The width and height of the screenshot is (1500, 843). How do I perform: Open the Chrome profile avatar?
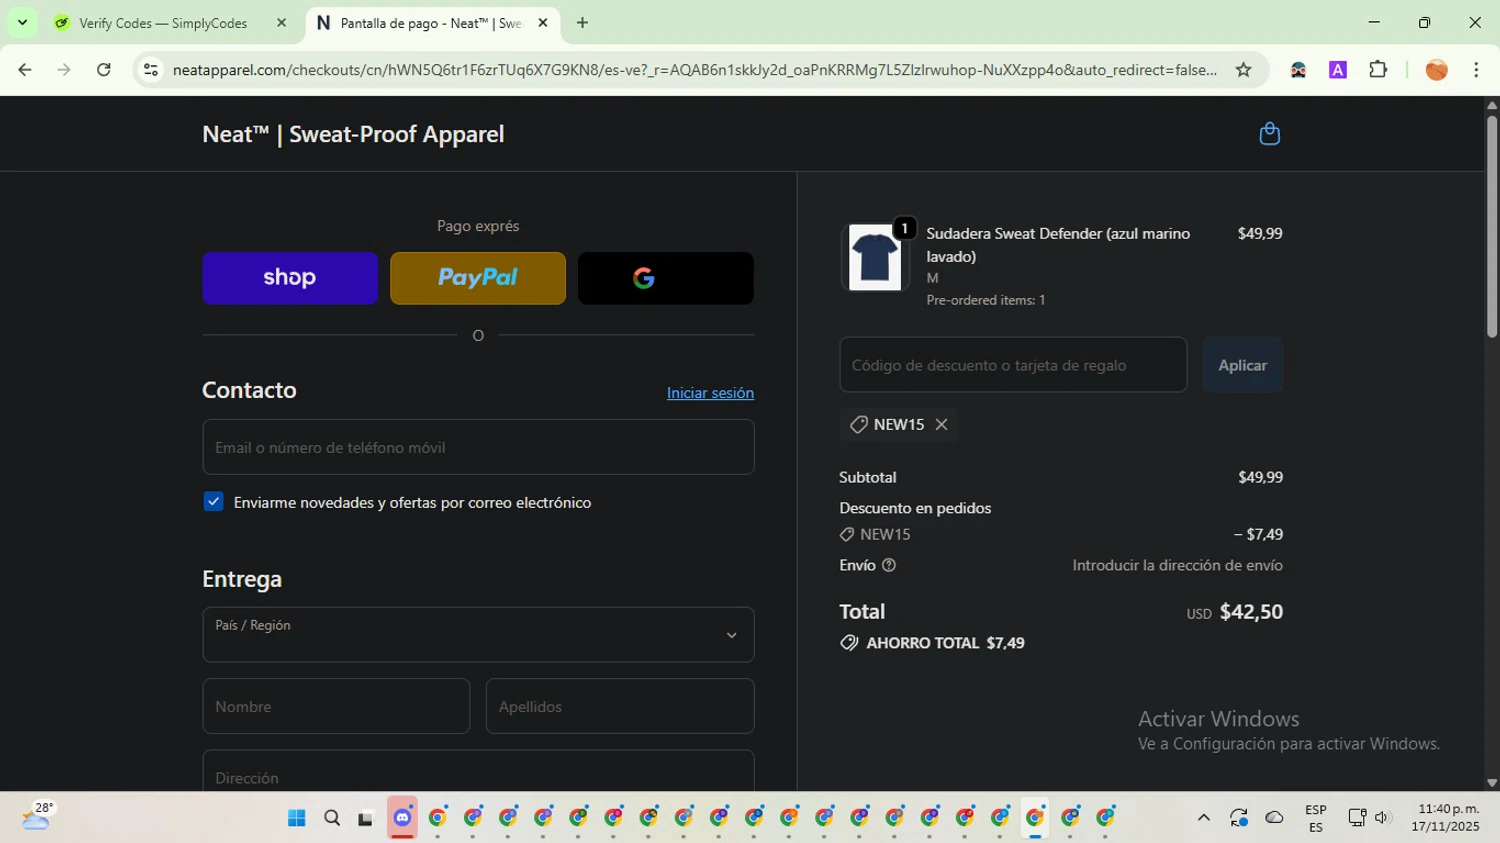tap(1437, 70)
